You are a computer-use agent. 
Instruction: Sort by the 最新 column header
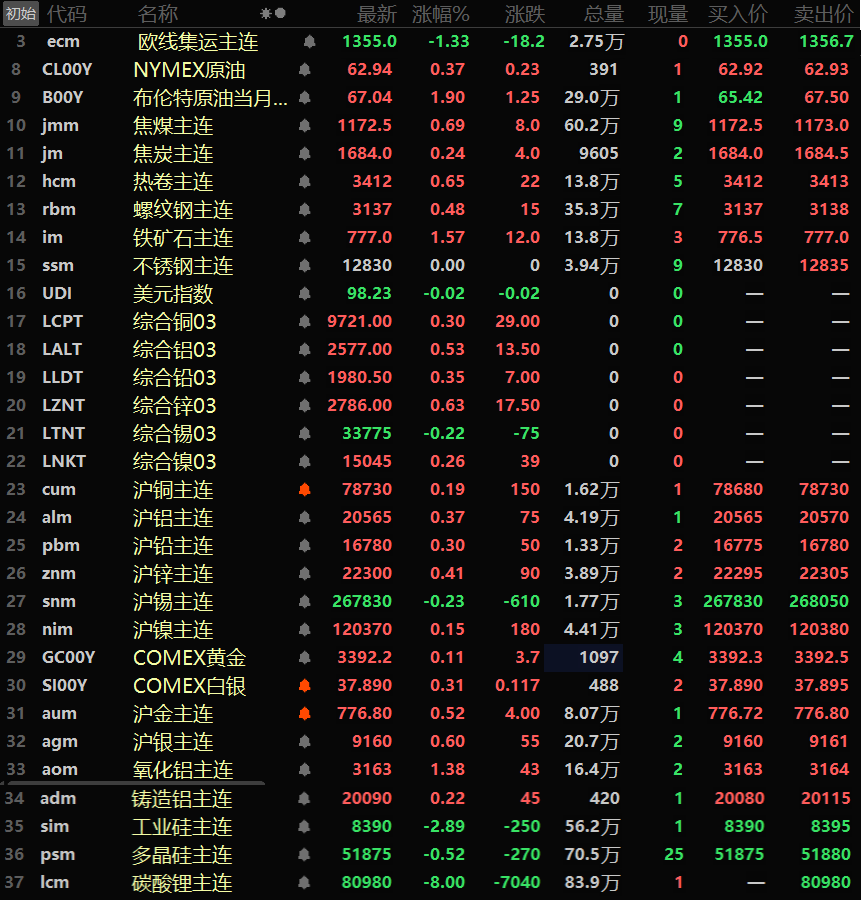(376, 14)
